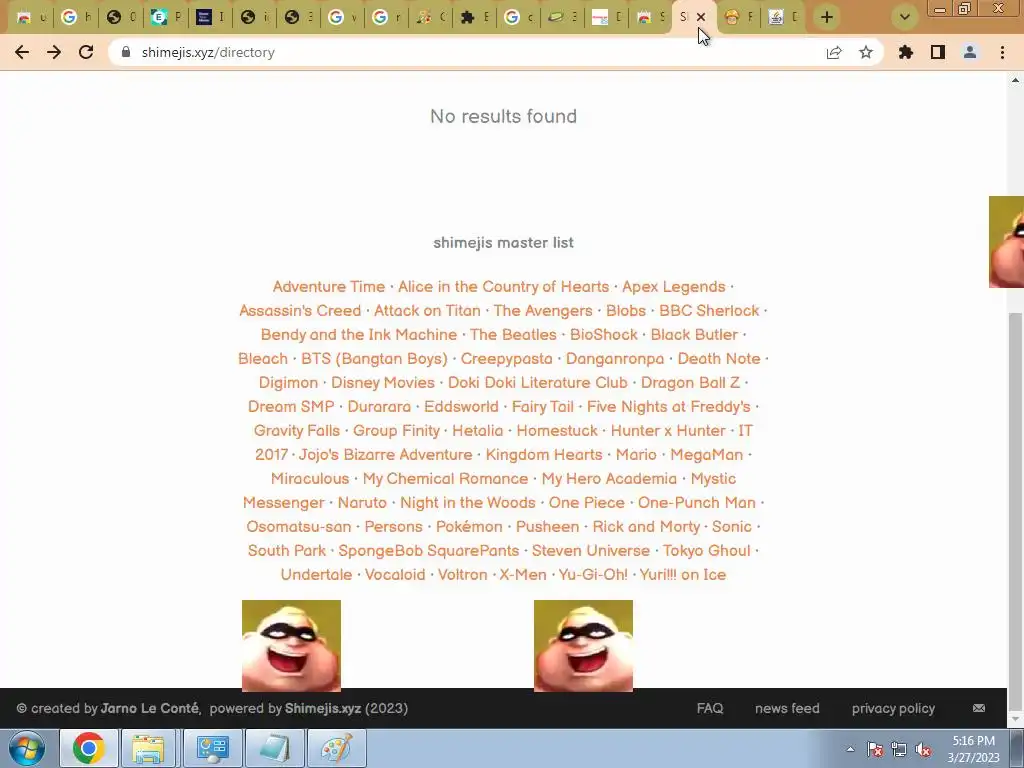1024x768 pixels.
Task: Click the vertical scrollbar thumb
Action: pyautogui.click(x=1016, y=513)
